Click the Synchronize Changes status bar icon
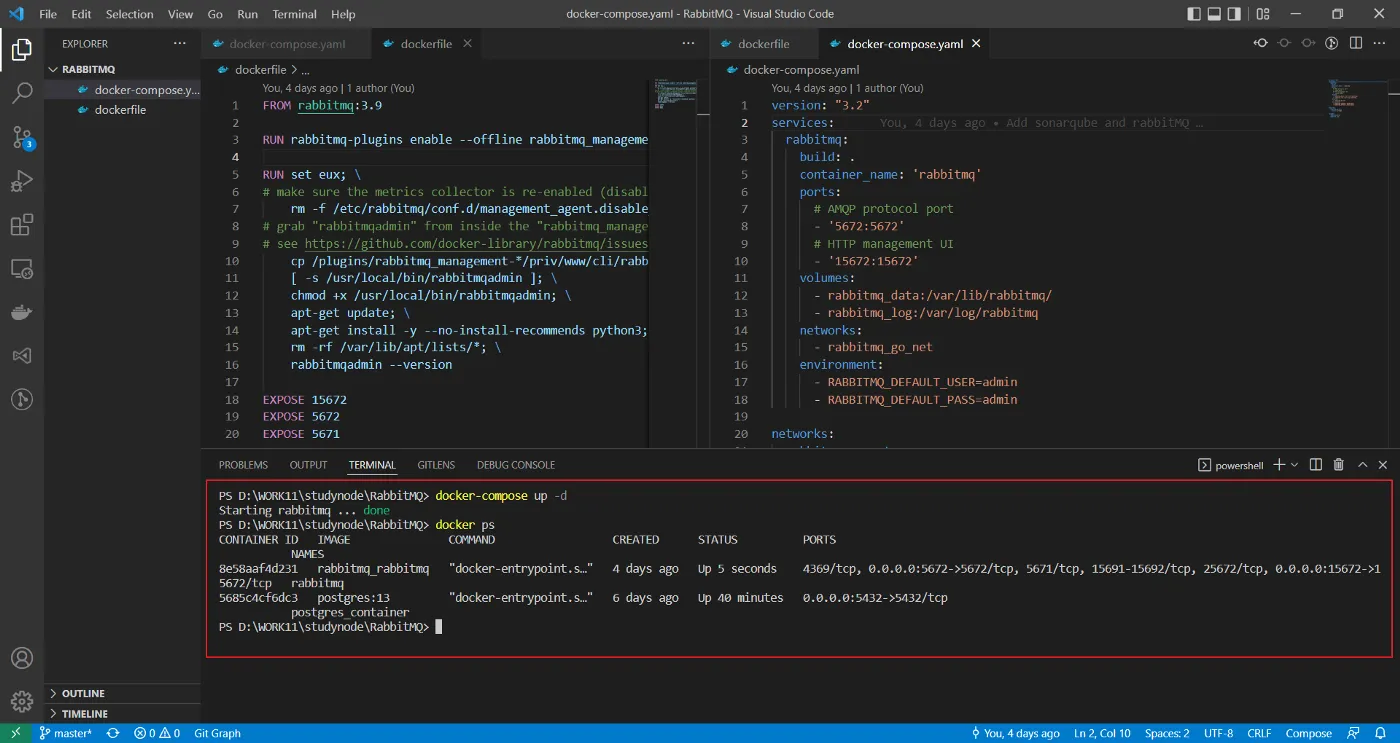The image size is (1400, 743). point(113,733)
